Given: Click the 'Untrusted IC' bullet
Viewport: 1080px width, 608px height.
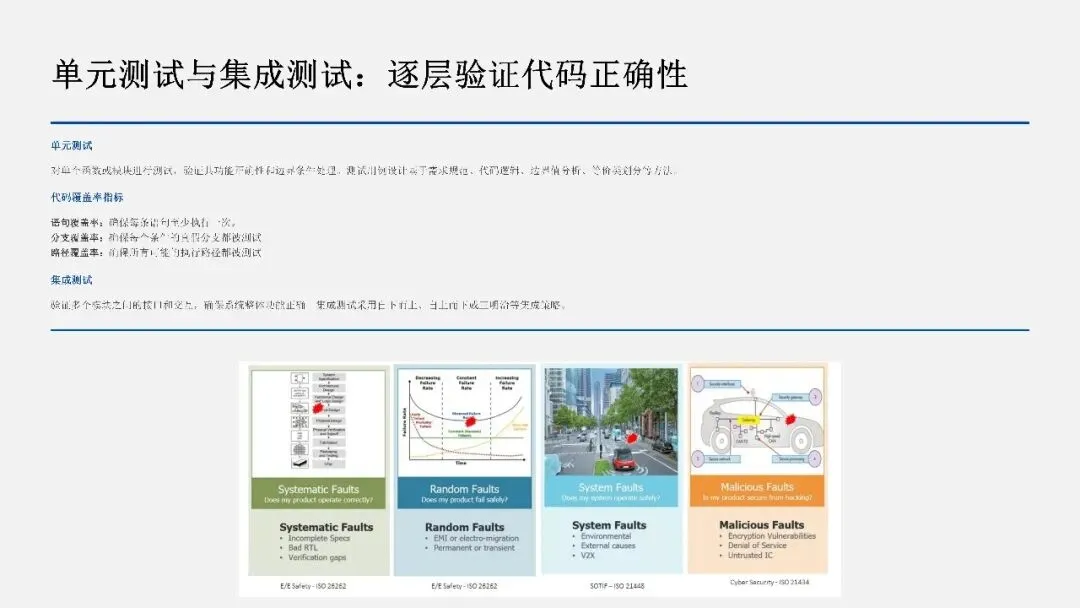Looking at the screenshot, I should 750,555.
